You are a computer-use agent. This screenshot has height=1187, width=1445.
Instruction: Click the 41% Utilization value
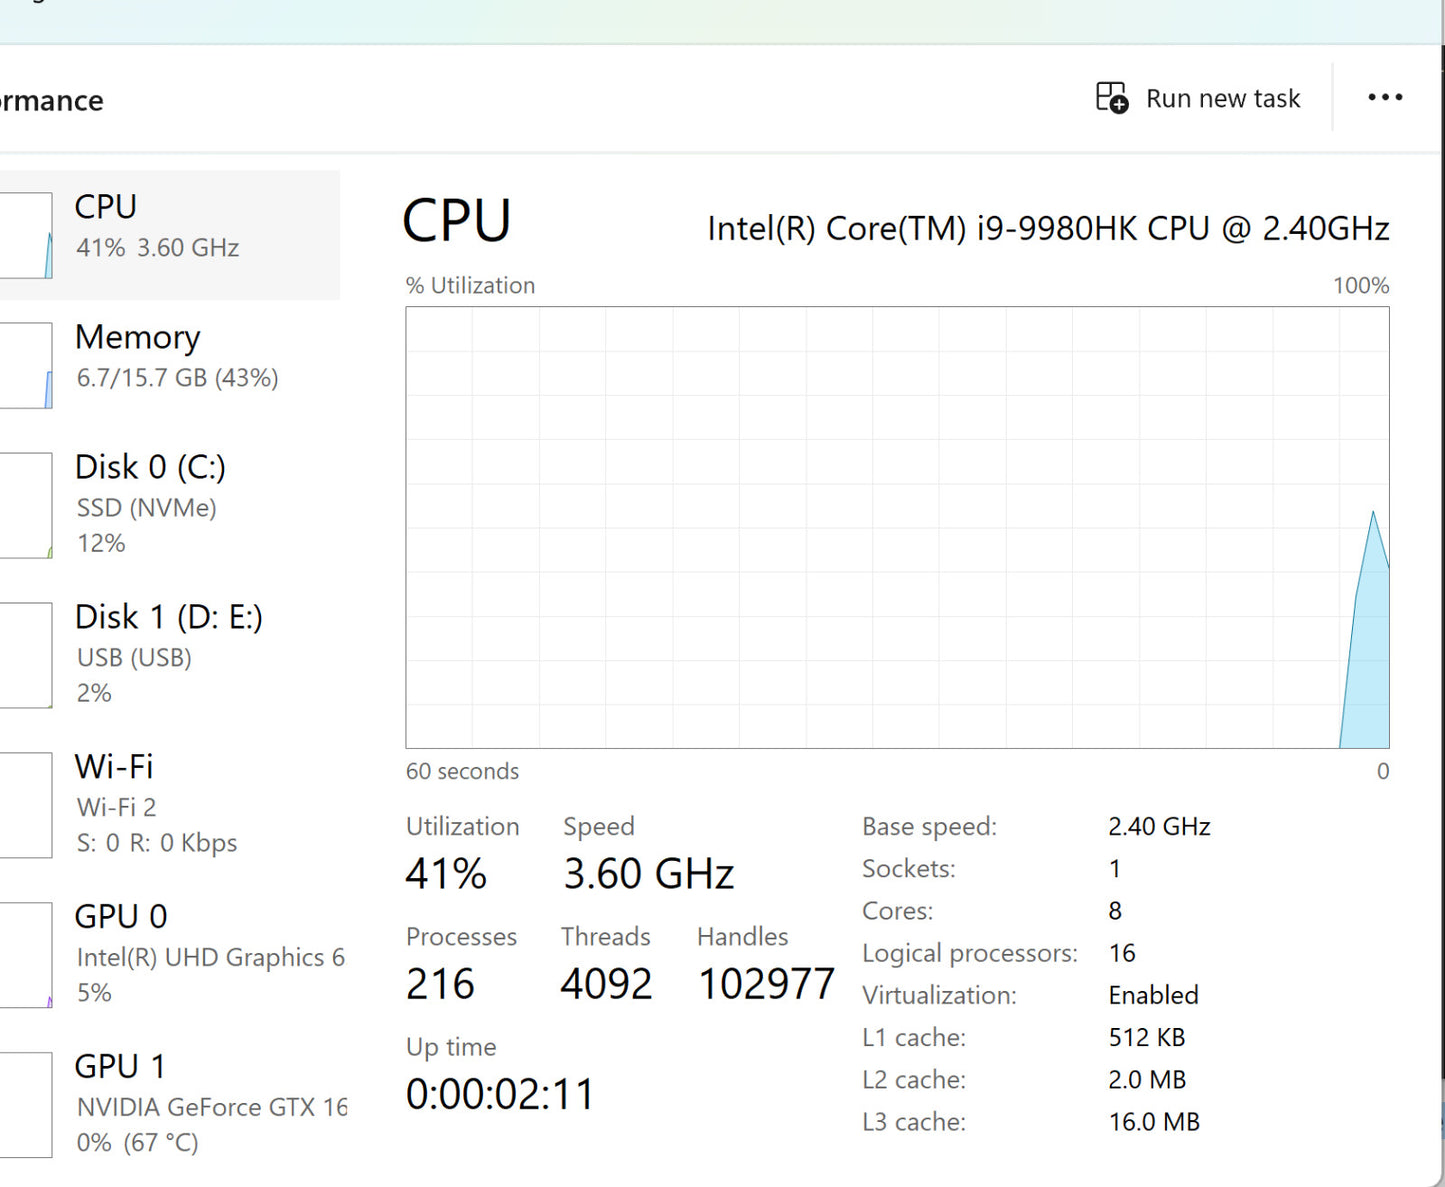pos(446,874)
